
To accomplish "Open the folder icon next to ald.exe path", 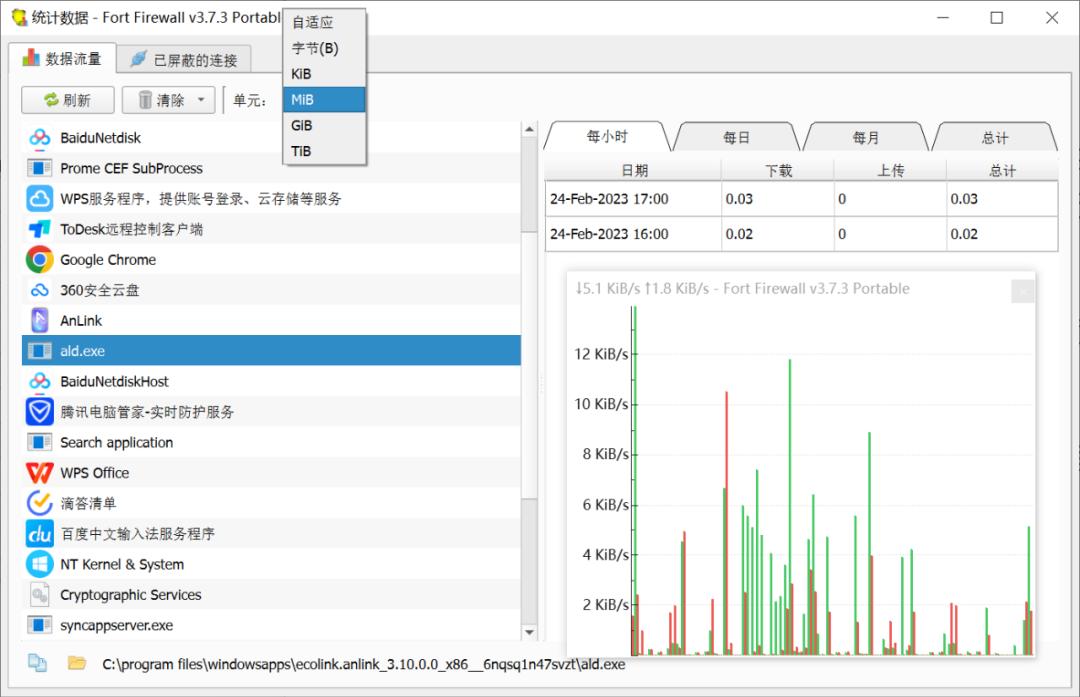I will 75,663.
